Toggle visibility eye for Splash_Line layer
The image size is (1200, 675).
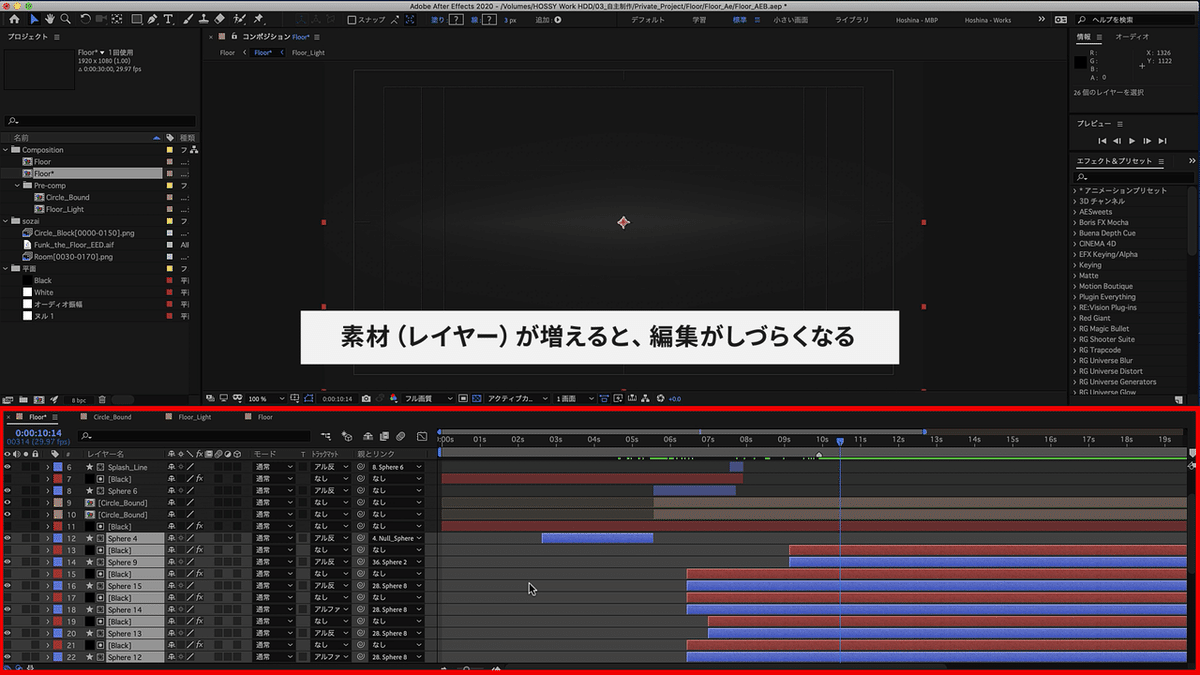point(8,467)
